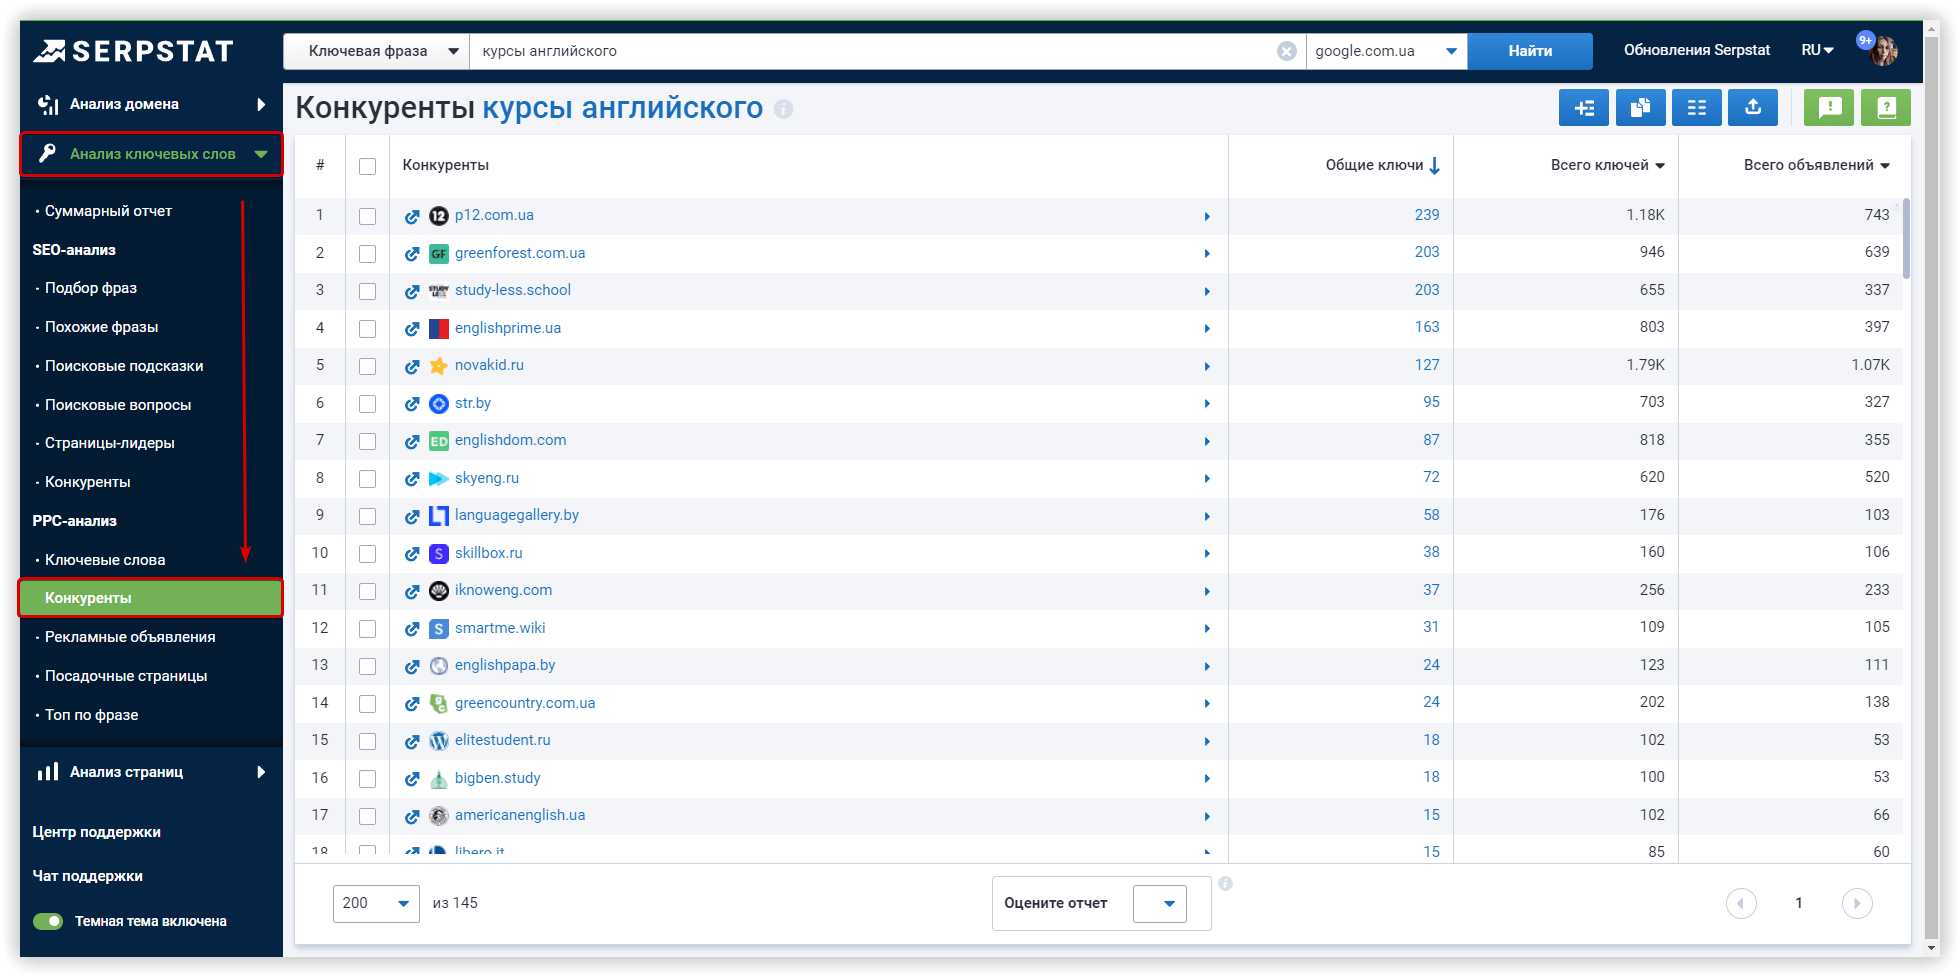This screenshot has width=1960, height=977.
Task: Open the Рекламные объявления menu item
Action: point(130,637)
